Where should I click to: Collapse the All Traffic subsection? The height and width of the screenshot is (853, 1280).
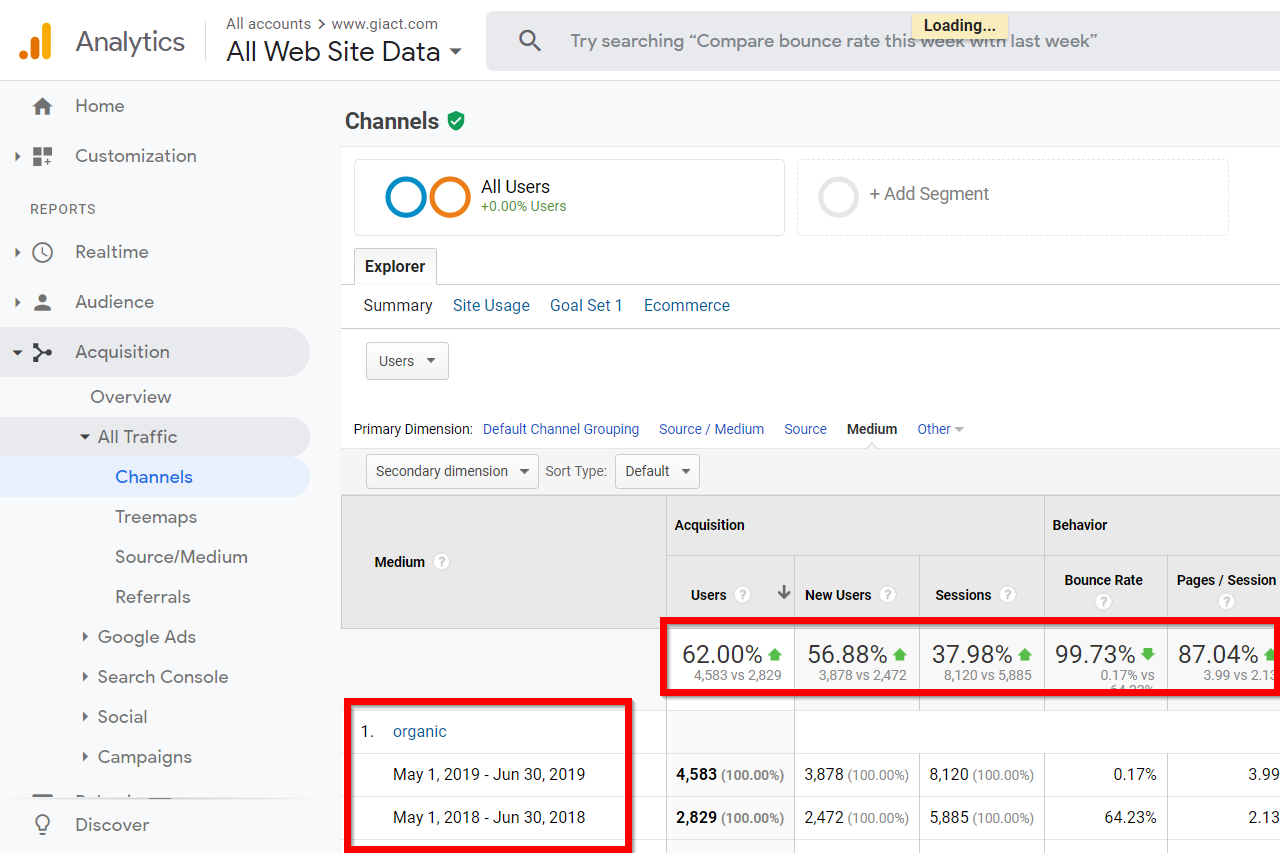click(x=85, y=437)
